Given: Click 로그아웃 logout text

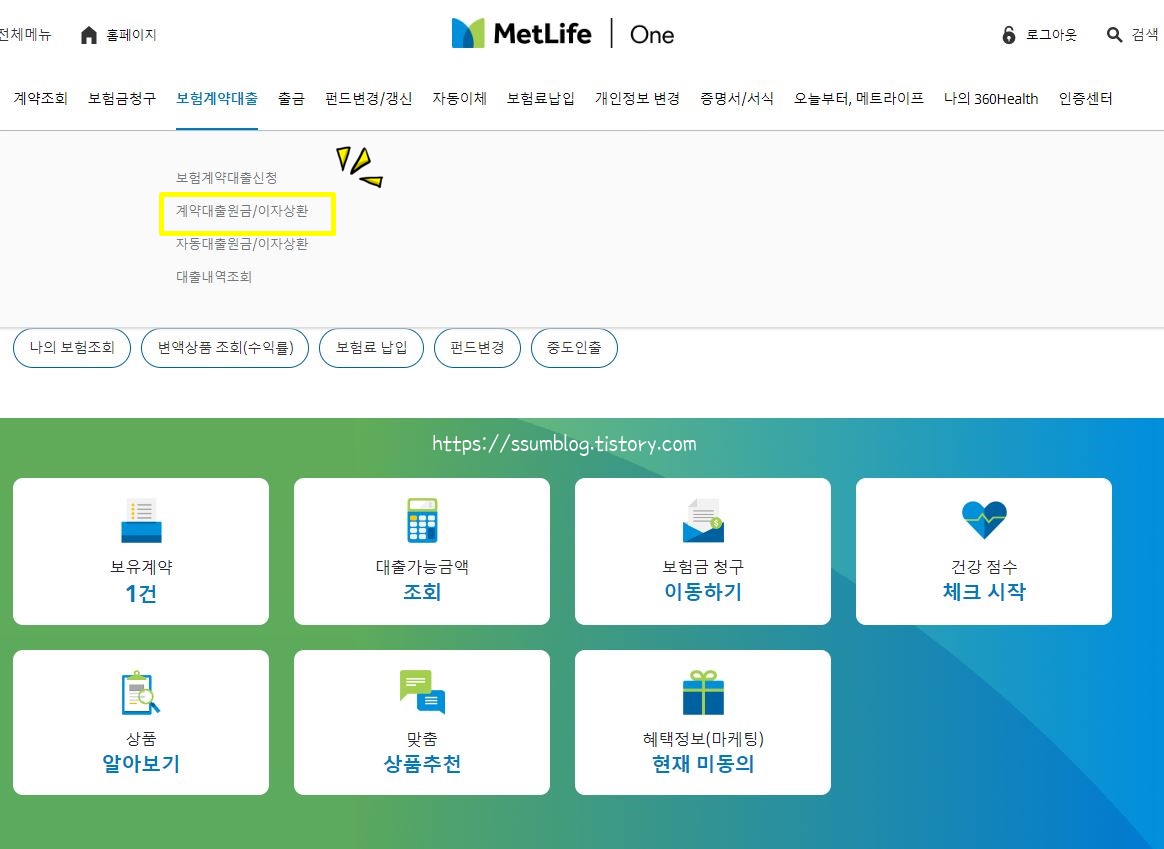Looking at the screenshot, I should [x=1051, y=35].
